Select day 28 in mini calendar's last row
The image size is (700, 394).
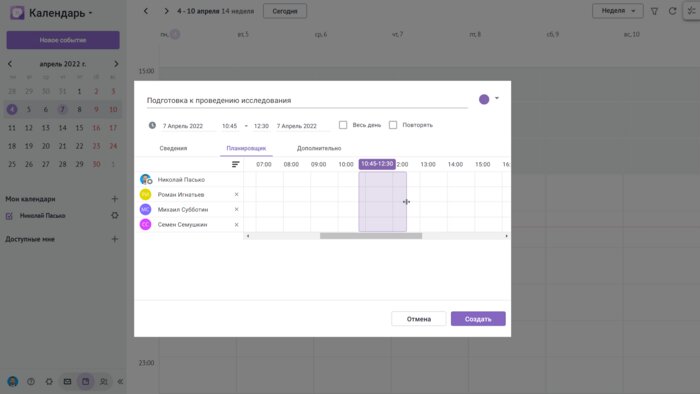coord(62,164)
